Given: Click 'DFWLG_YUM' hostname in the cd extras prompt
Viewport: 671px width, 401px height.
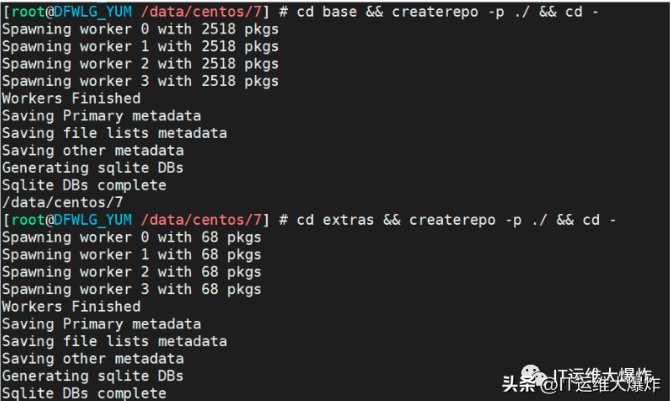Looking at the screenshot, I should pos(92,219).
